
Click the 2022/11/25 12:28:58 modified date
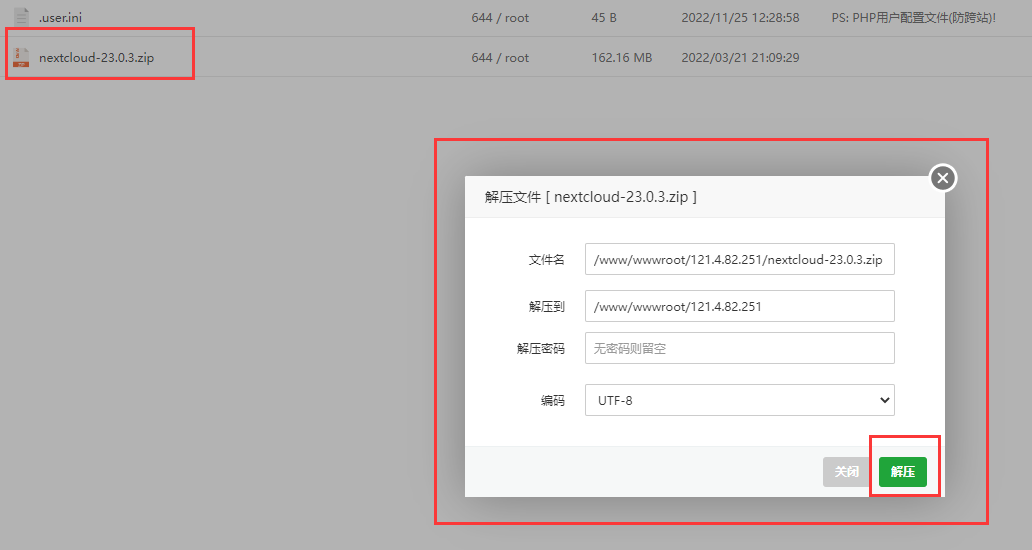click(x=740, y=18)
